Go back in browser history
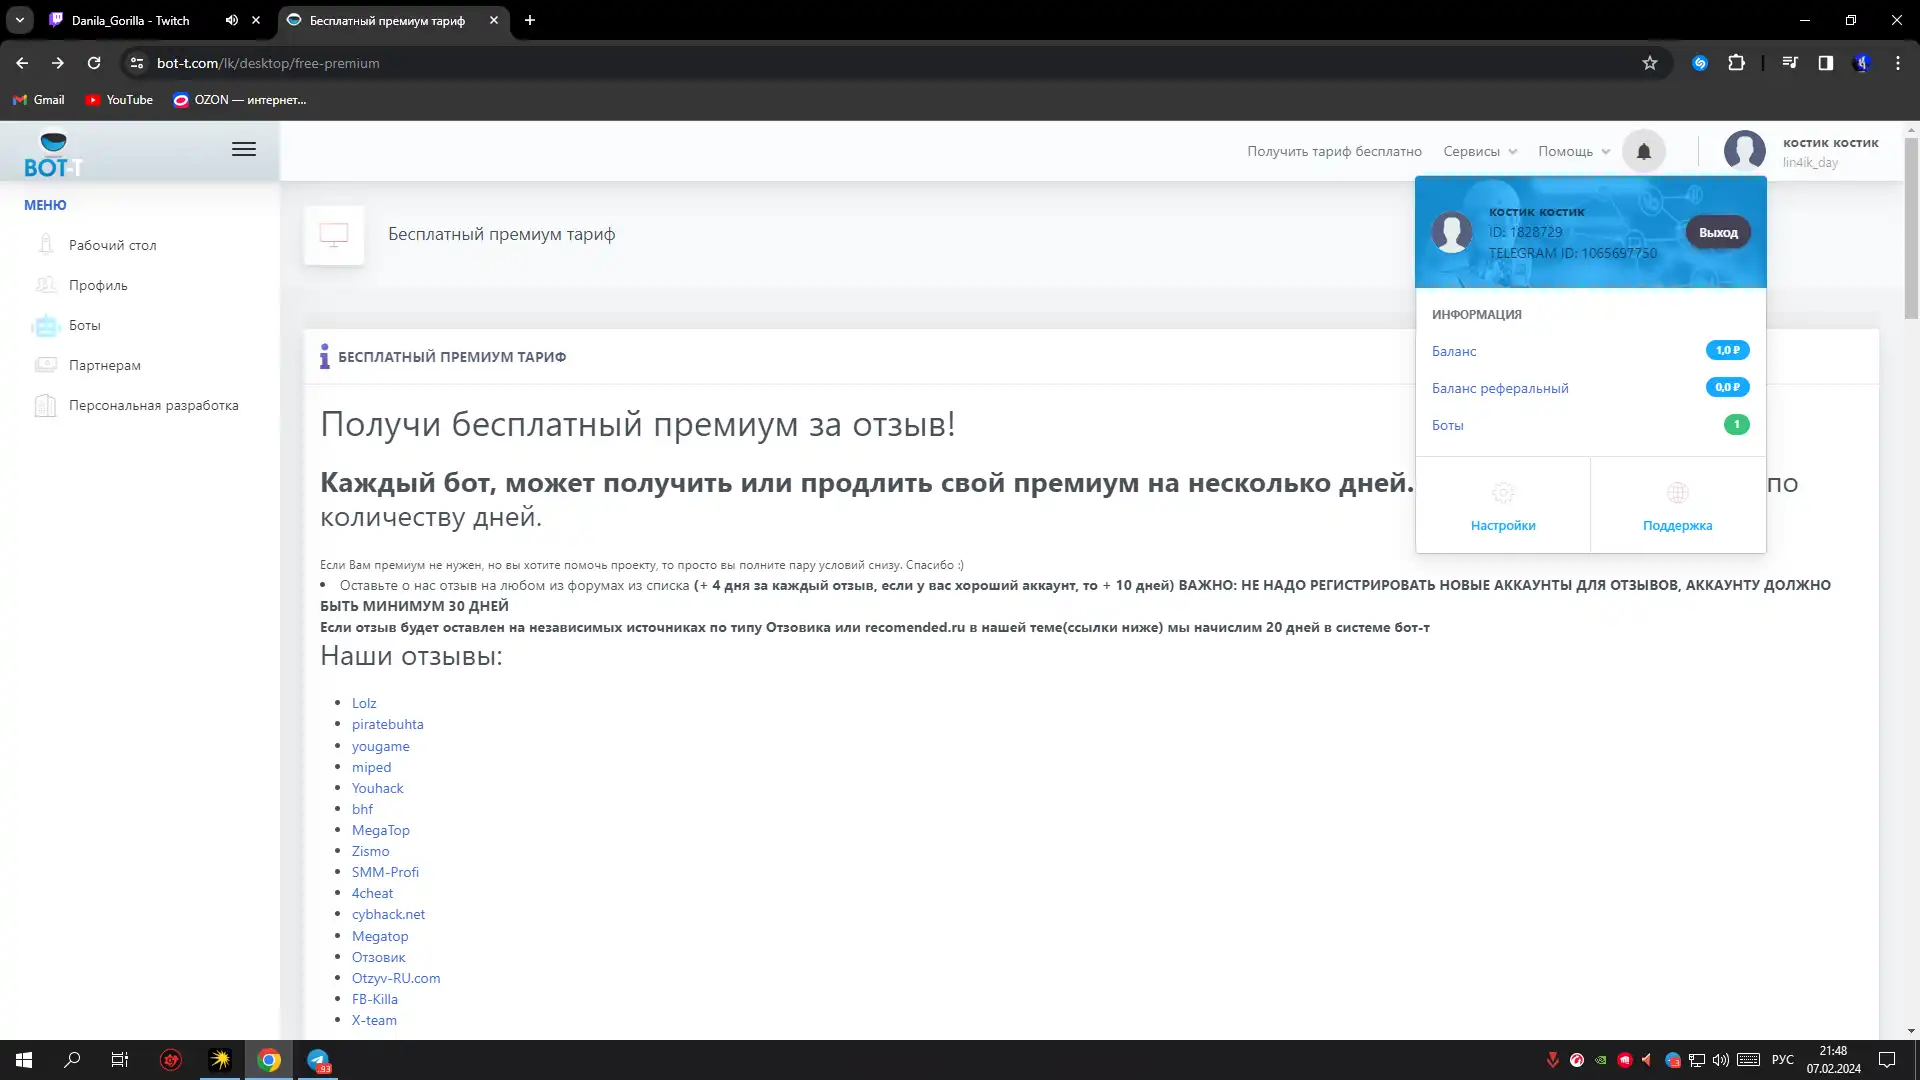1920x1080 pixels. coord(22,63)
